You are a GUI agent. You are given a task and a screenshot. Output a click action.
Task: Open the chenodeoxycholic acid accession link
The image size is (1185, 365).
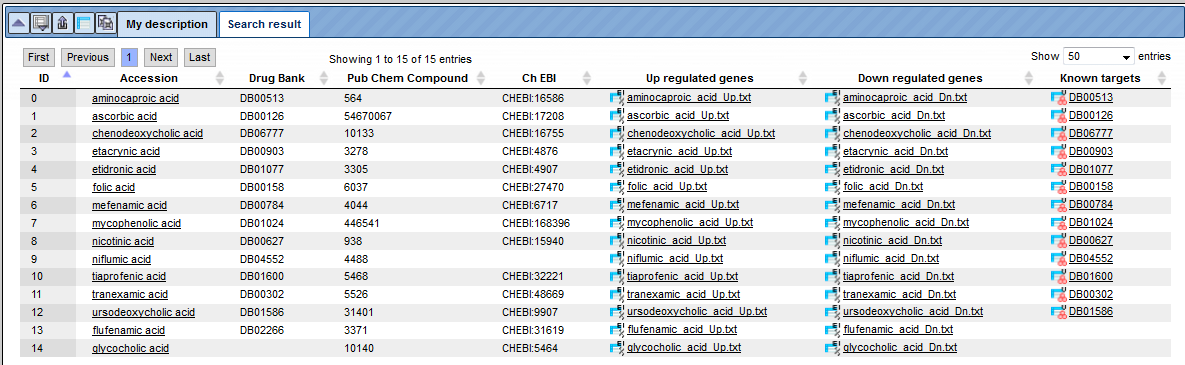[x=147, y=134]
